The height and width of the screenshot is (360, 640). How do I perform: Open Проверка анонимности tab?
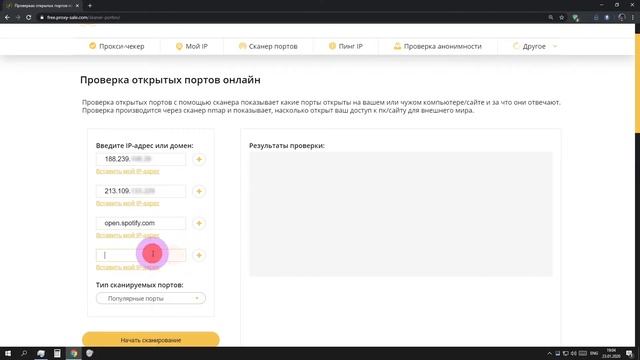438,46
